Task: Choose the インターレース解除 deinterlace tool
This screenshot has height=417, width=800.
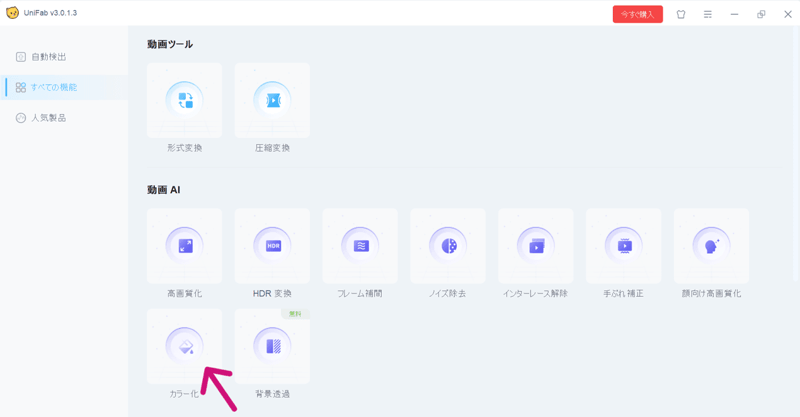Action: [536, 246]
